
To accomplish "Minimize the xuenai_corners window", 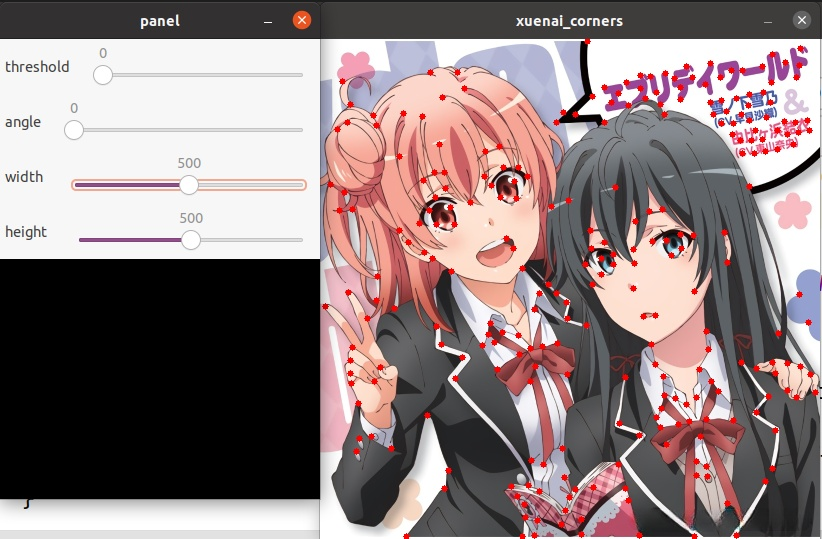I will (767, 20).
